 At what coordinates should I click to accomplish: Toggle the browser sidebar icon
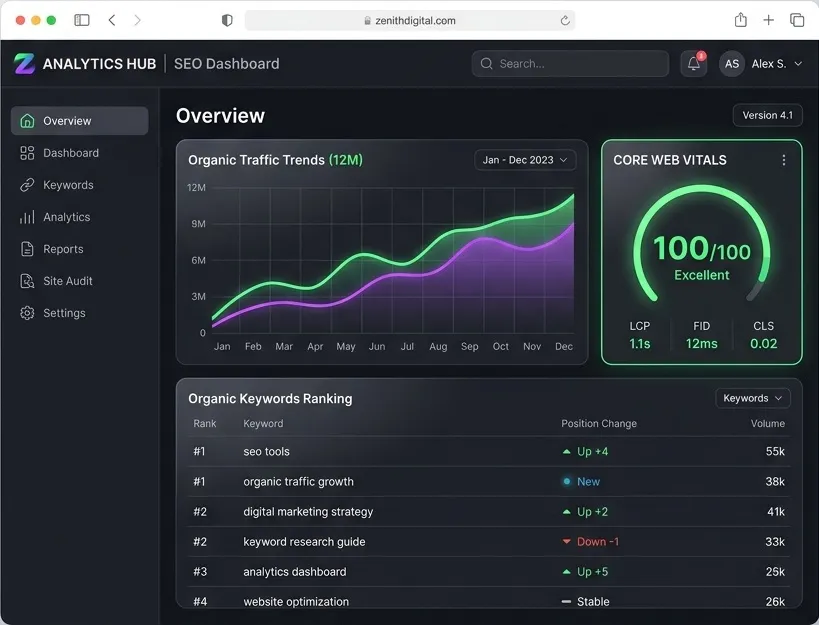coord(82,20)
